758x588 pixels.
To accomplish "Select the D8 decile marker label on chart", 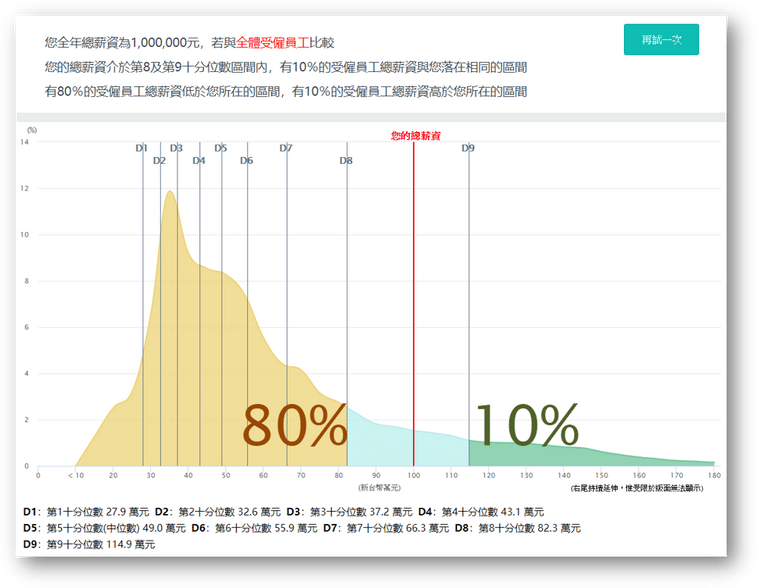I will pos(346,161).
